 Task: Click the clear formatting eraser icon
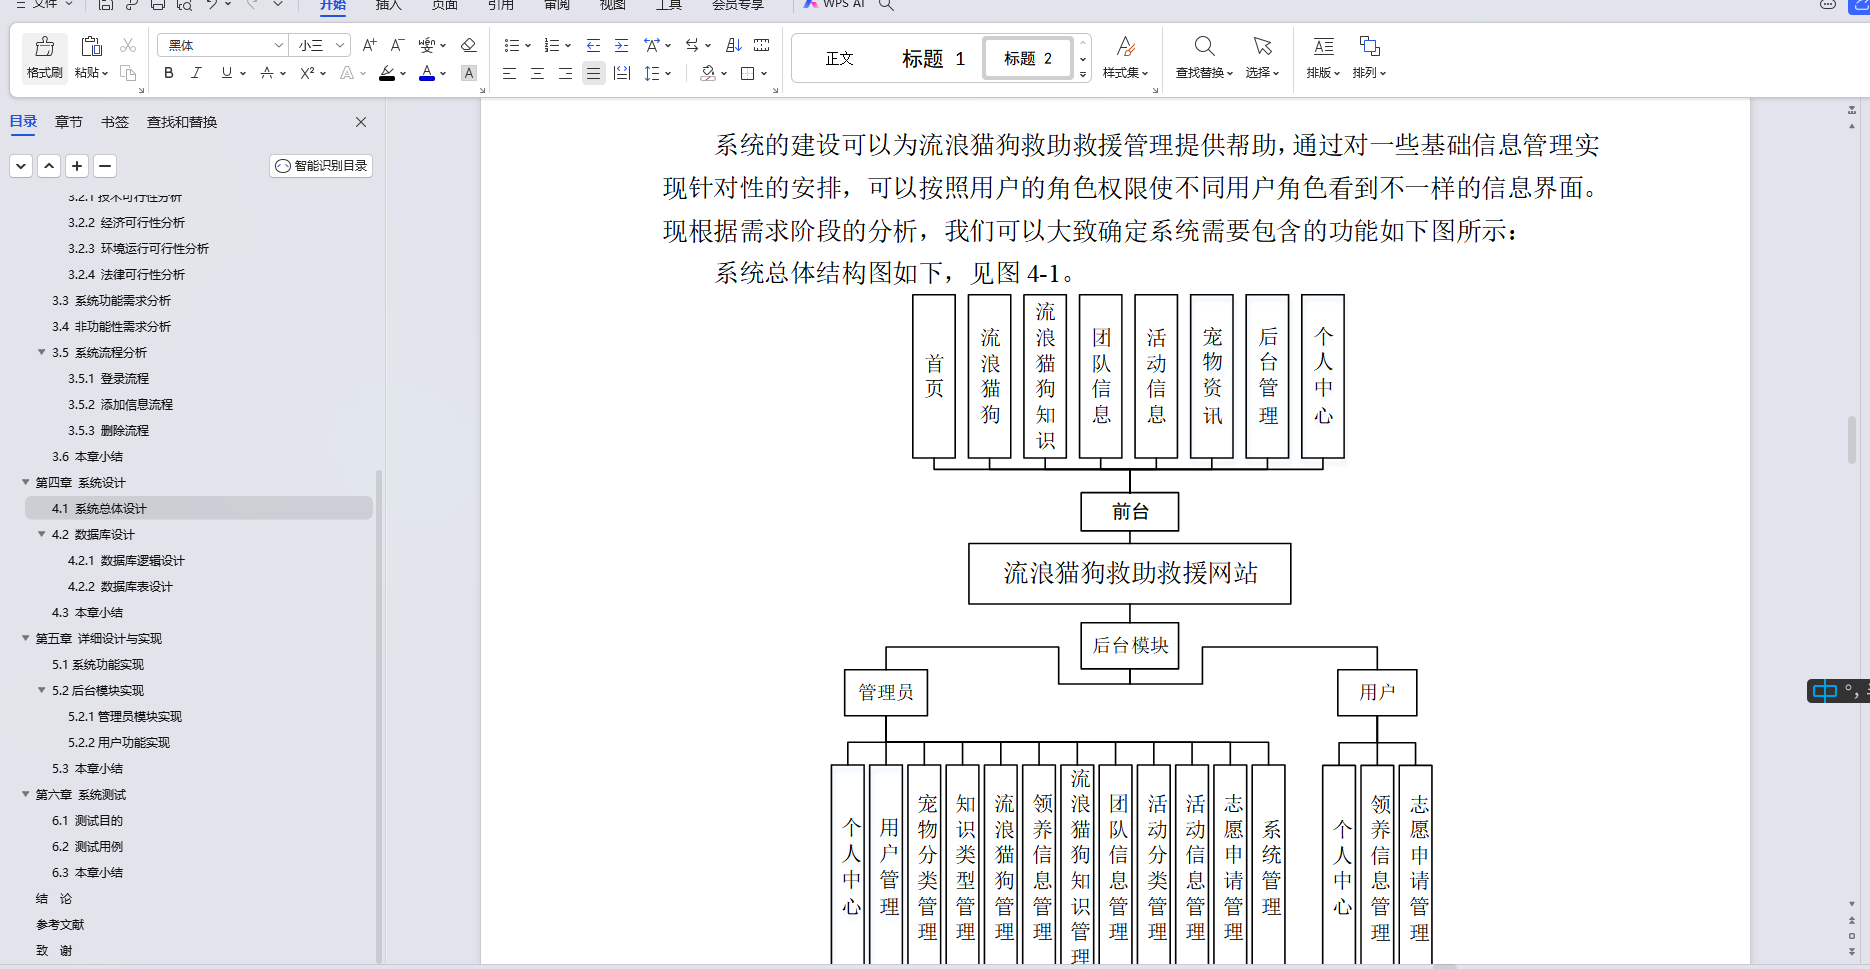coord(468,45)
